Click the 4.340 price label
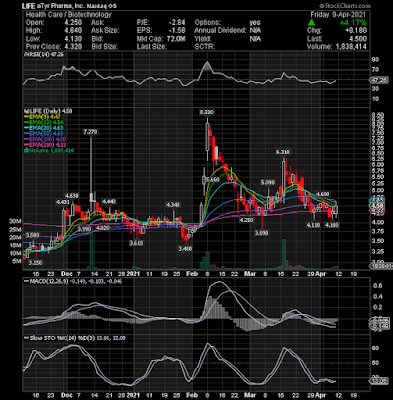The width and height of the screenshot is (393, 400). (x=173, y=204)
